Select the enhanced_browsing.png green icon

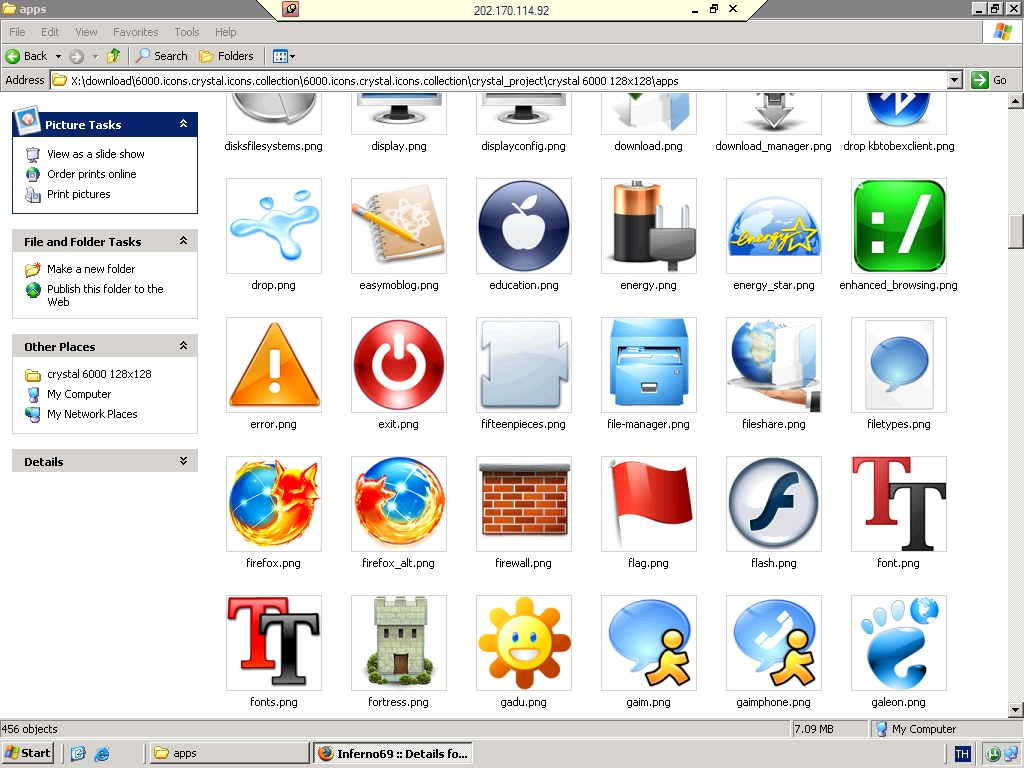(x=899, y=226)
